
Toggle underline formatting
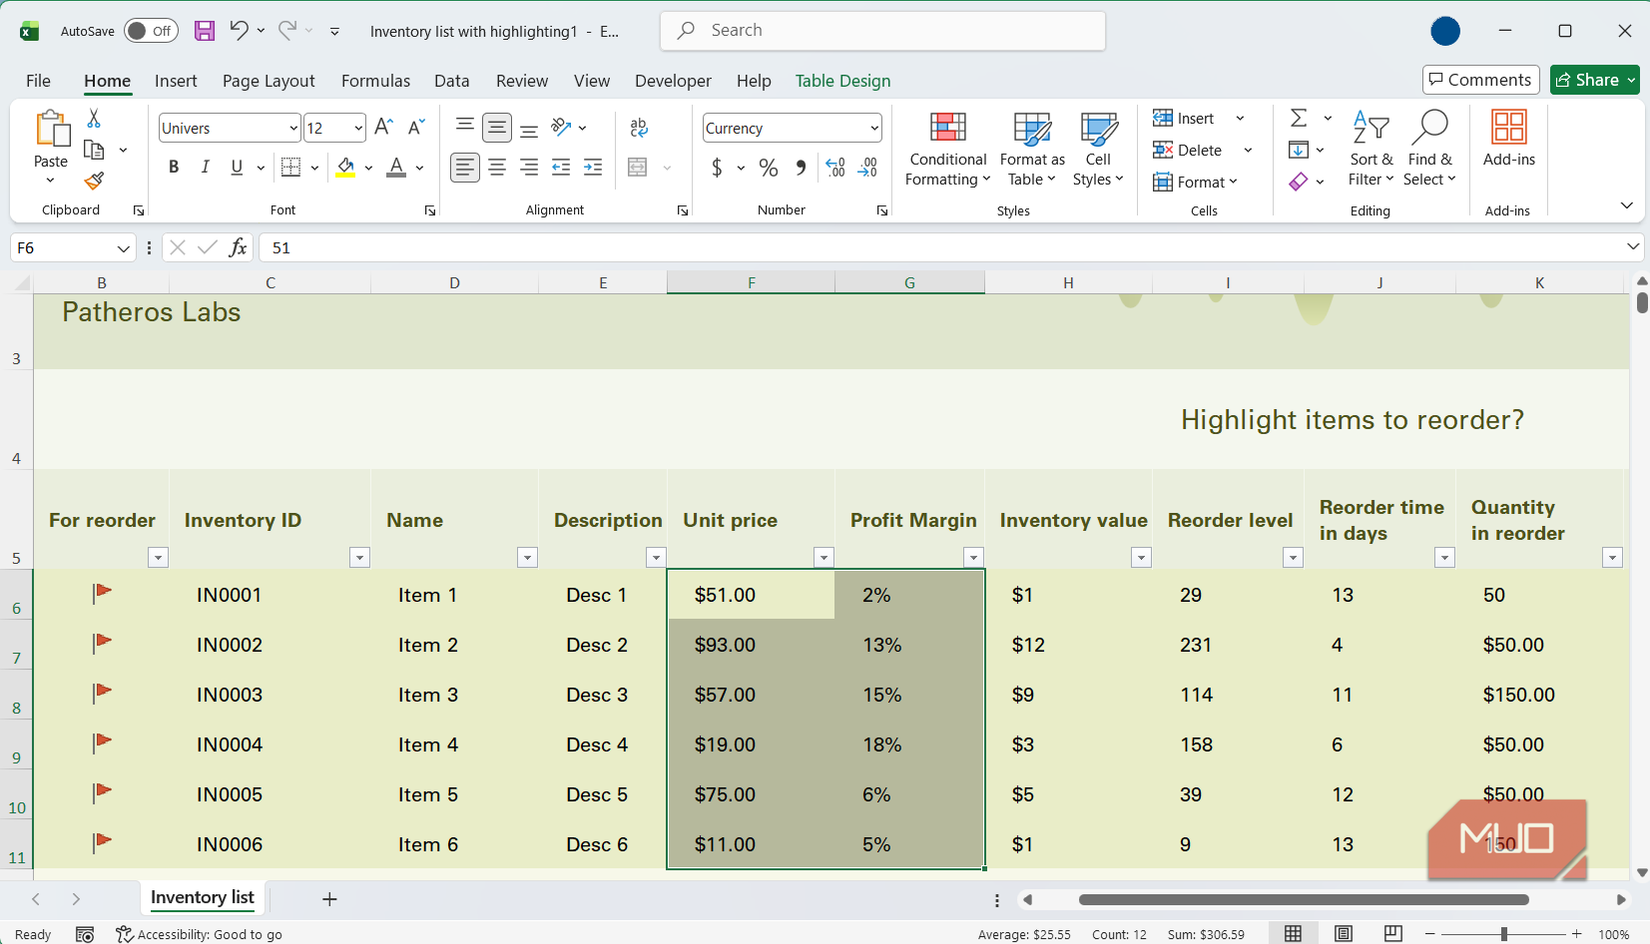coord(237,167)
